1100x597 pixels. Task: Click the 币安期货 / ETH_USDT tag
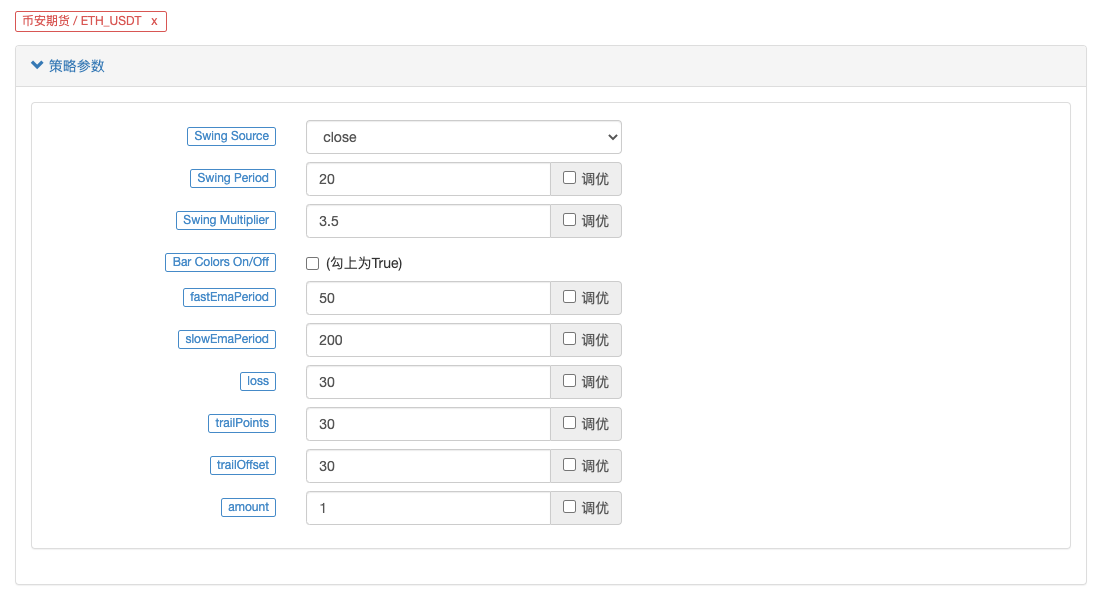click(82, 21)
